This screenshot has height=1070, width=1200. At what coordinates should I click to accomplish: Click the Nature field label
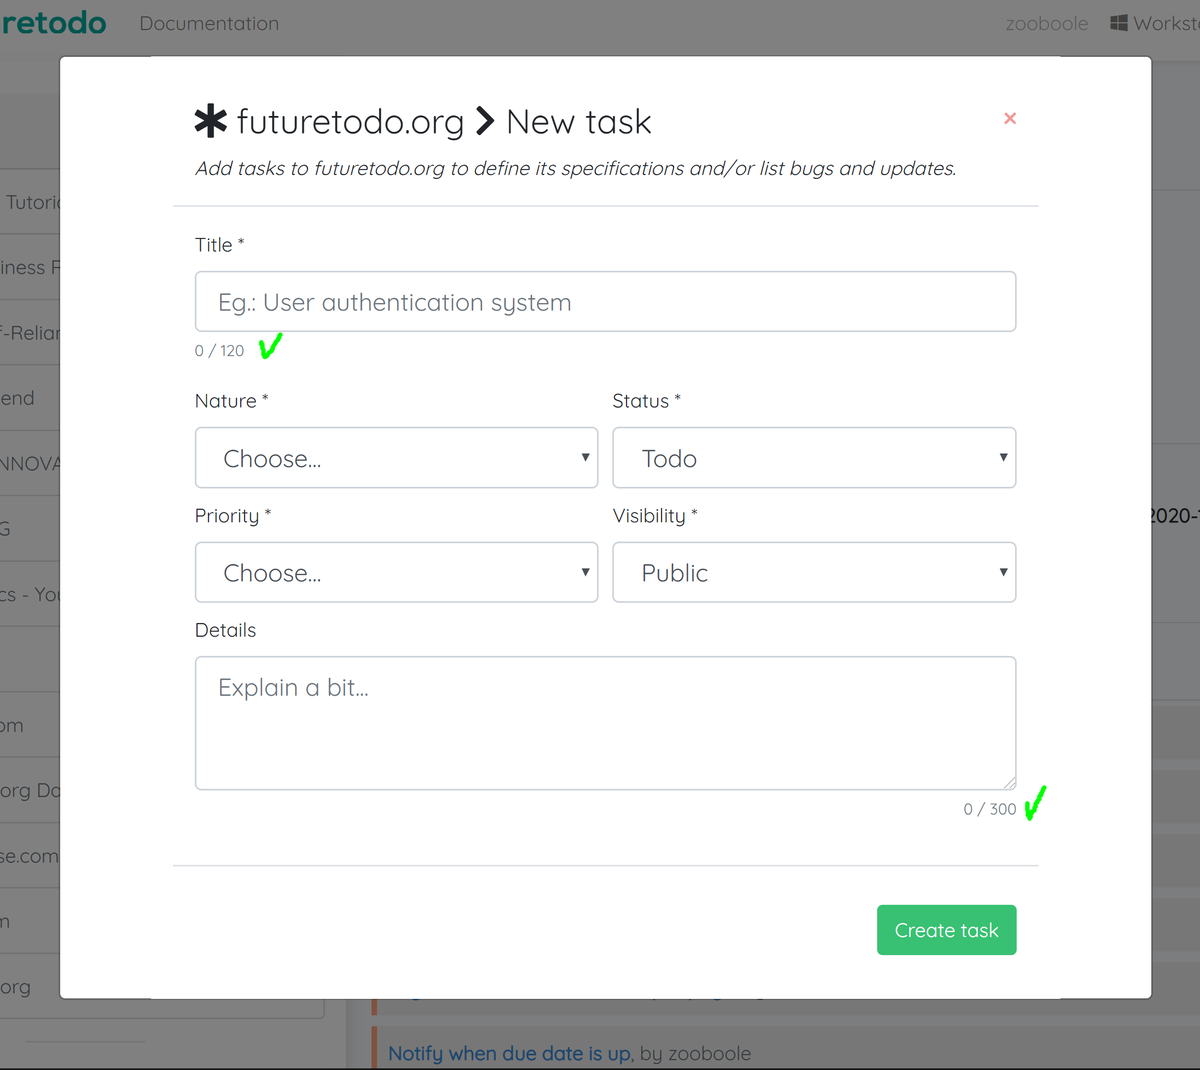[231, 401]
